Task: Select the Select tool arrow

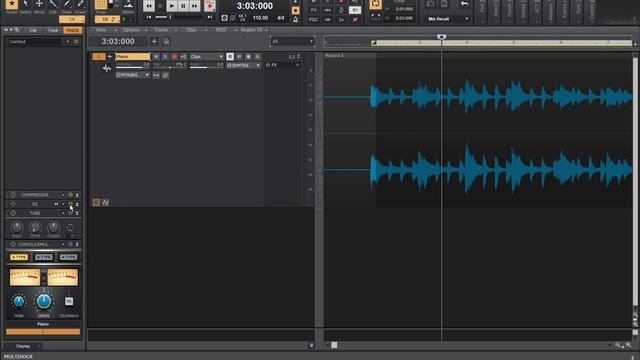Action: [25, 5]
